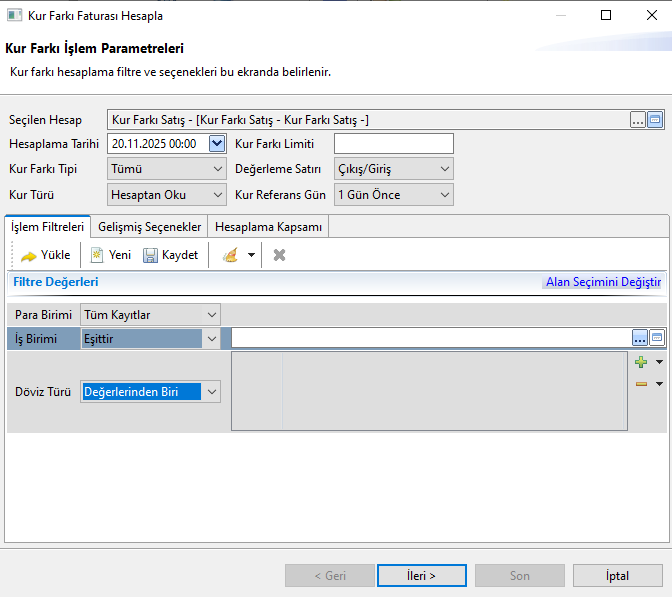Open the Hesaplama Tarihi date picker
Screen dimensions: 672x597
(x=217, y=143)
